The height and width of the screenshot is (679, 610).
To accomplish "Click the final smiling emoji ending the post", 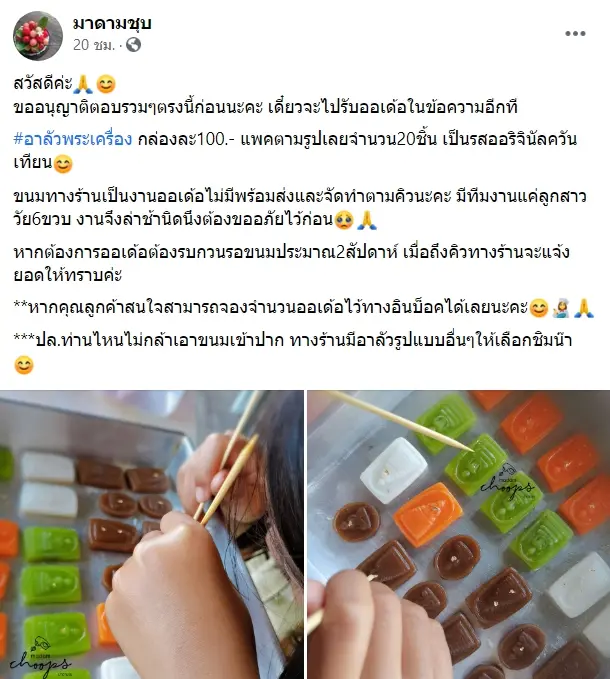I will tap(24, 365).
